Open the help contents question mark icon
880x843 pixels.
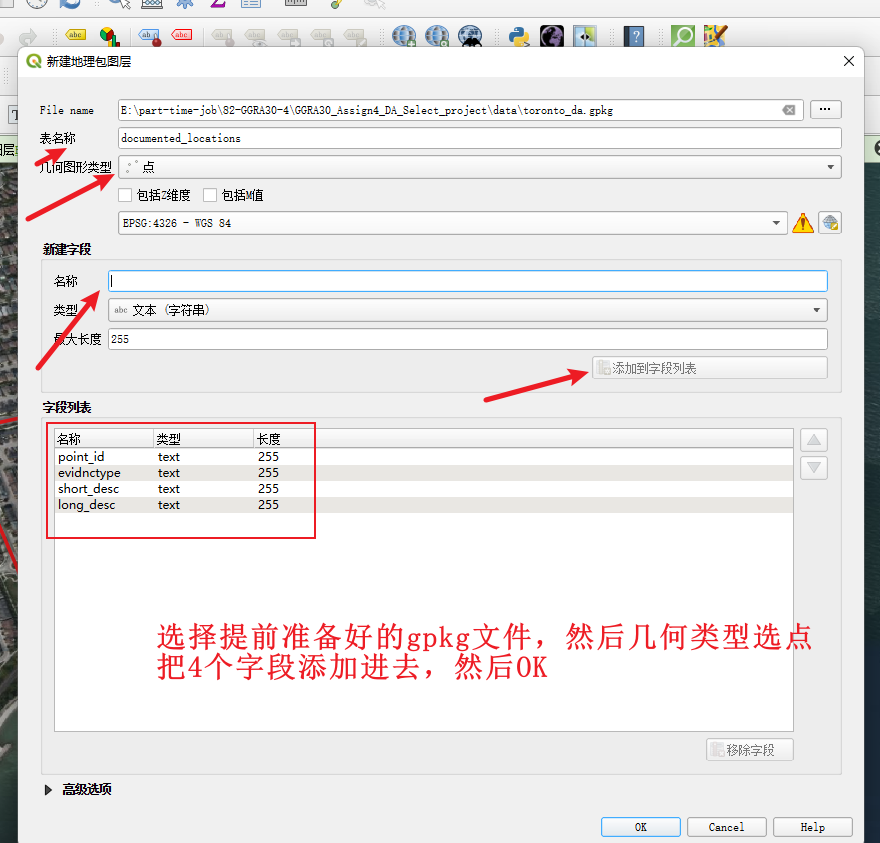point(634,36)
